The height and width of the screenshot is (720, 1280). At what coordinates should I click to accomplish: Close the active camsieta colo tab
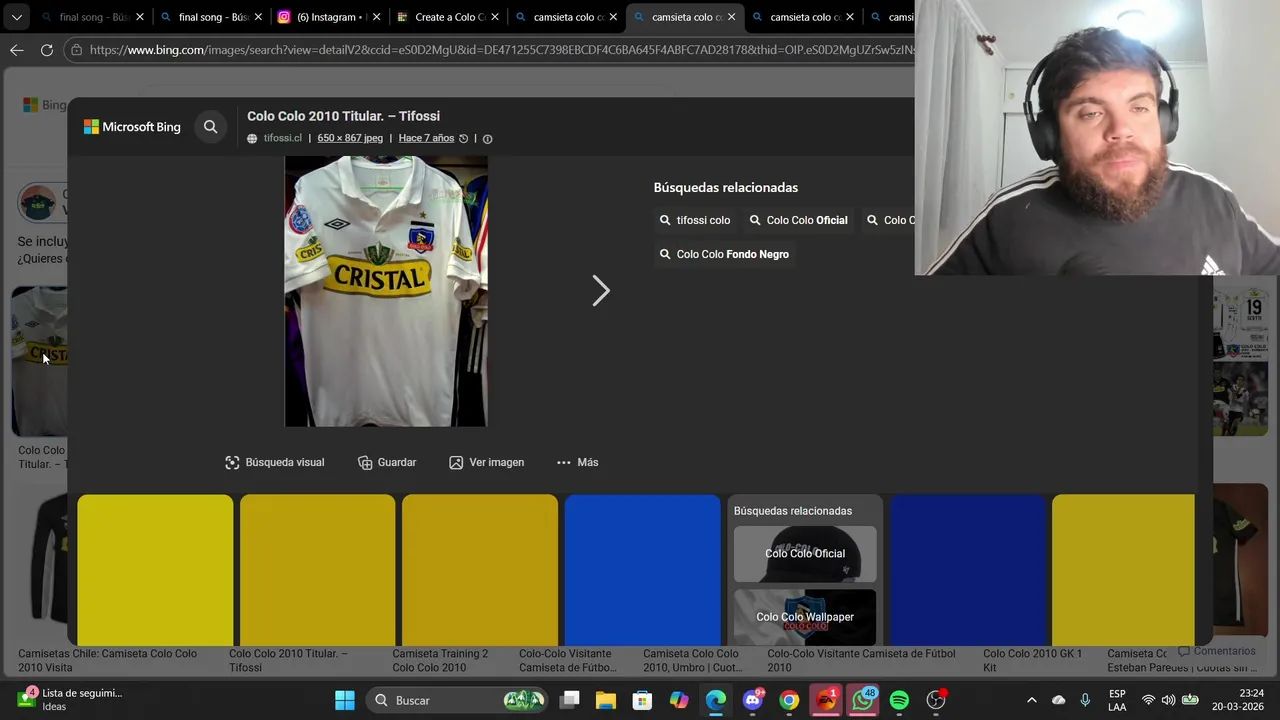(x=731, y=17)
